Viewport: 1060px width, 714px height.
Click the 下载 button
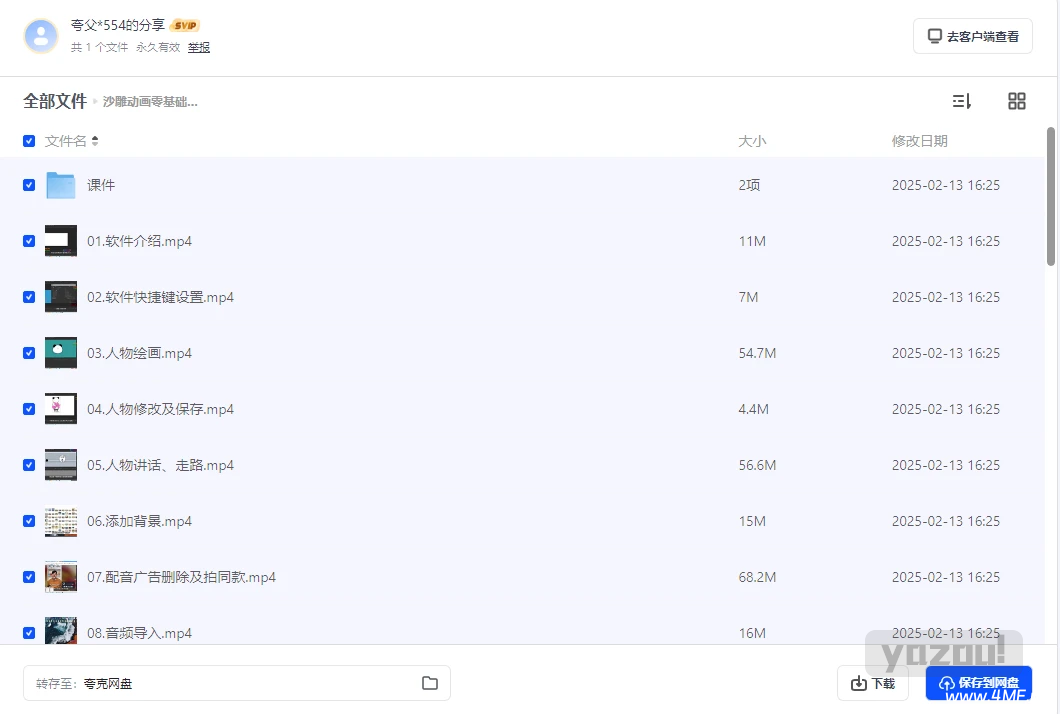[x=873, y=683]
